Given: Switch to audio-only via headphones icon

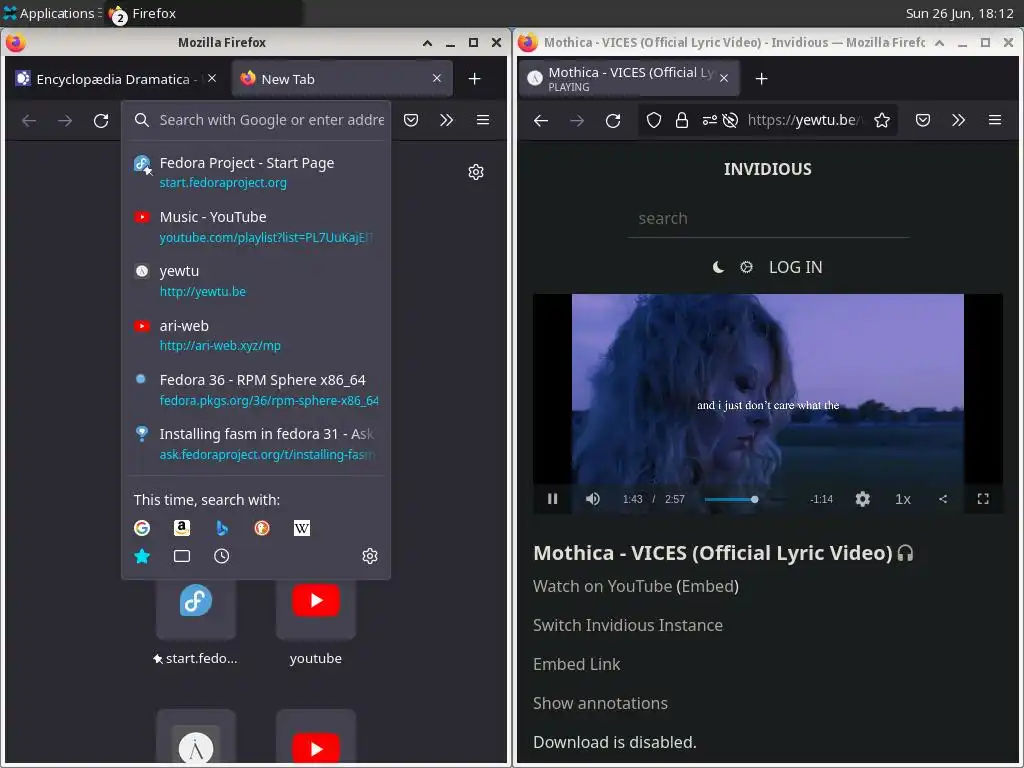Looking at the screenshot, I should pyautogui.click(x=905, y=553).
